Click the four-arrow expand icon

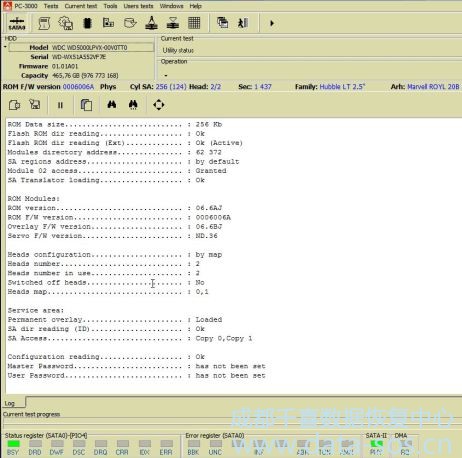pyautogui.click(x=159, y=105)
